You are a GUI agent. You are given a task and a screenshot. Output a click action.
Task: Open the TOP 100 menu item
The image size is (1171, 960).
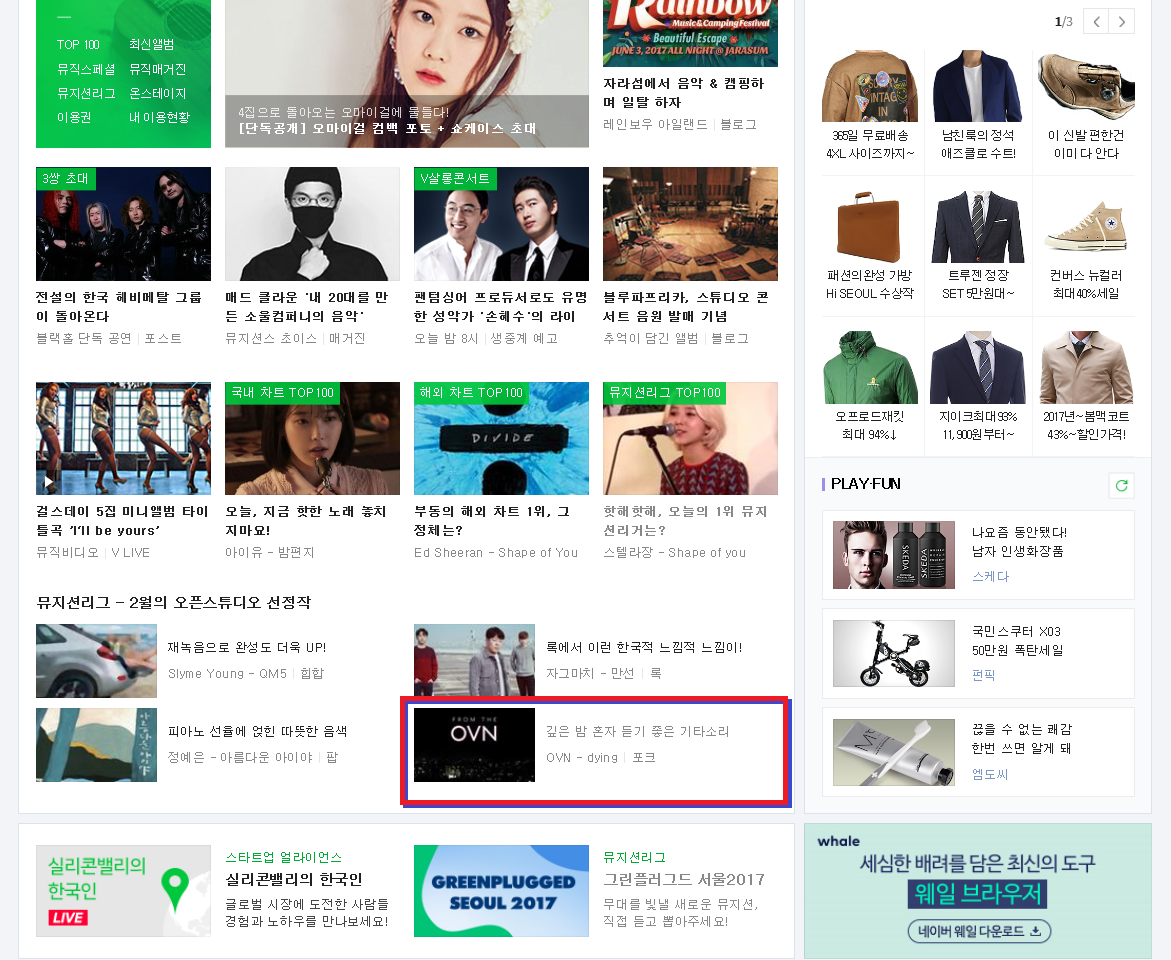[78, 45]
